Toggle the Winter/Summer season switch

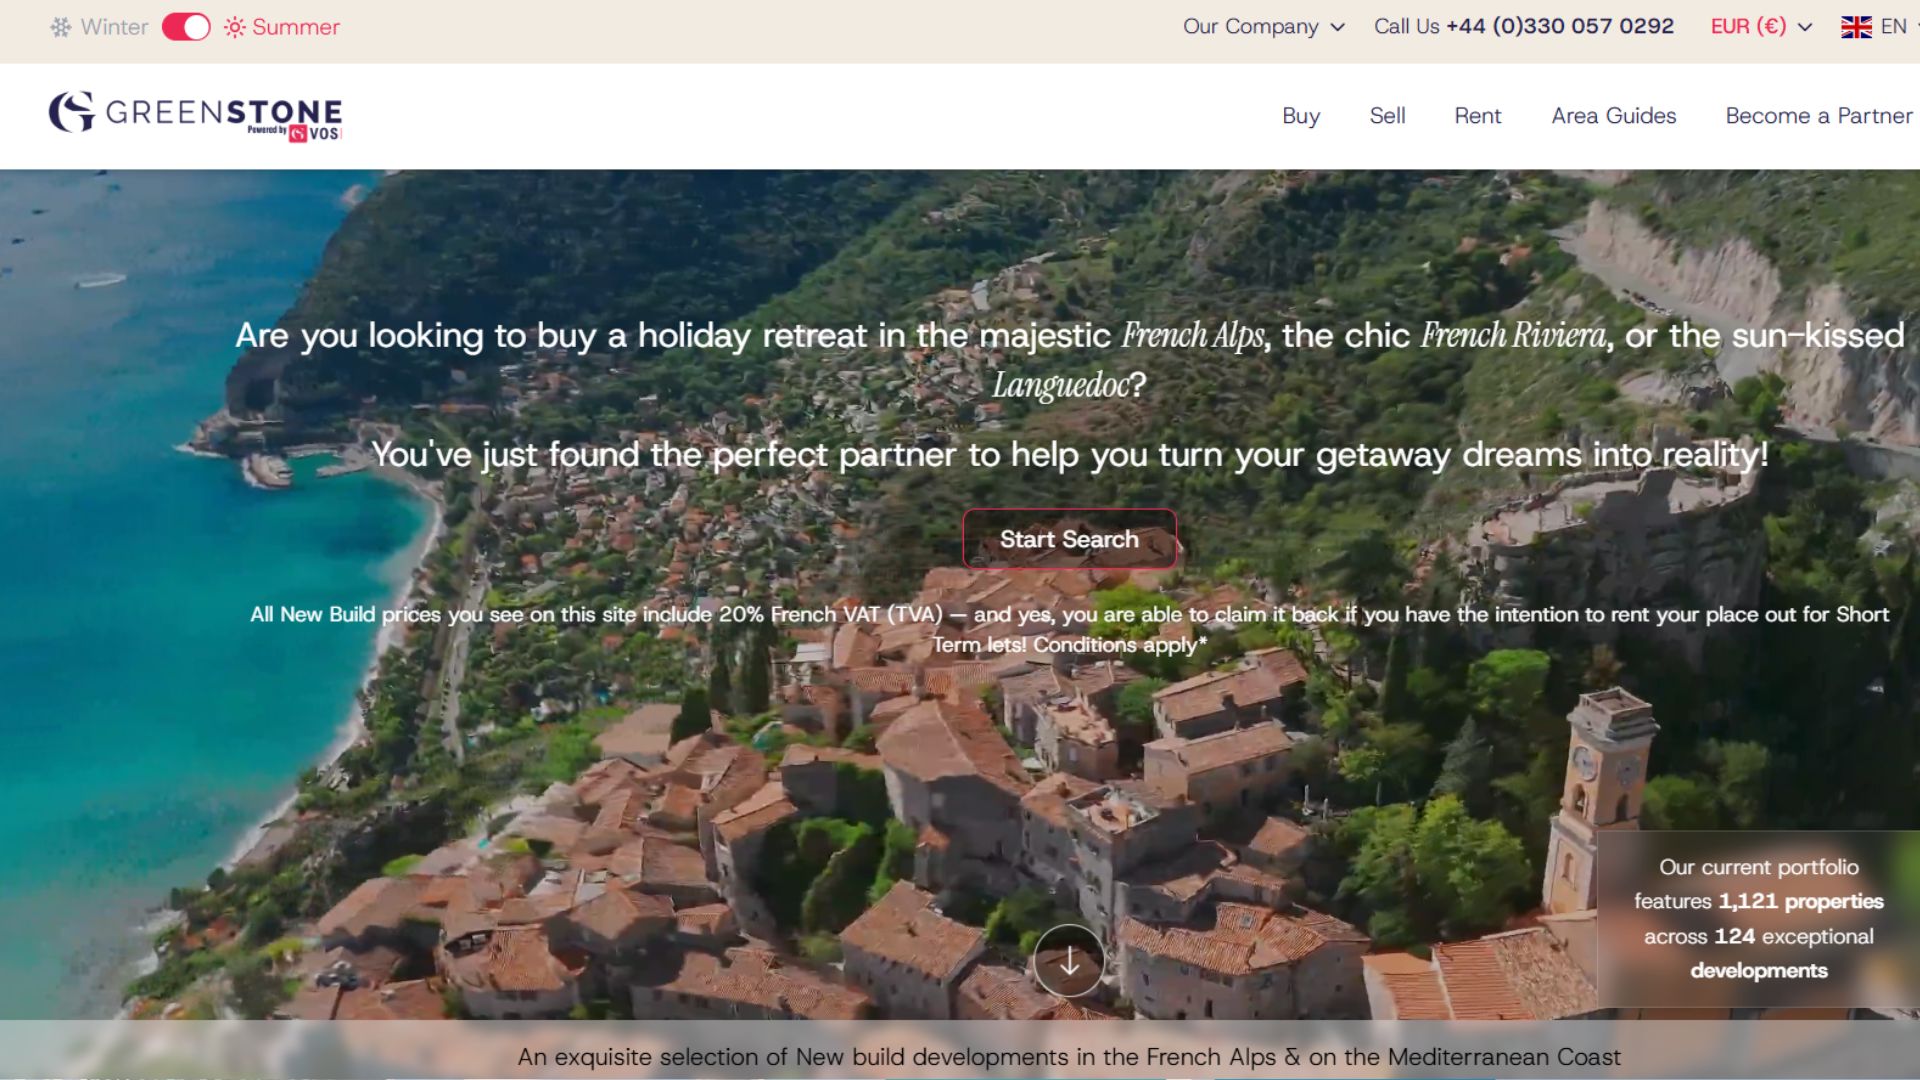click(x=186, y=27)
